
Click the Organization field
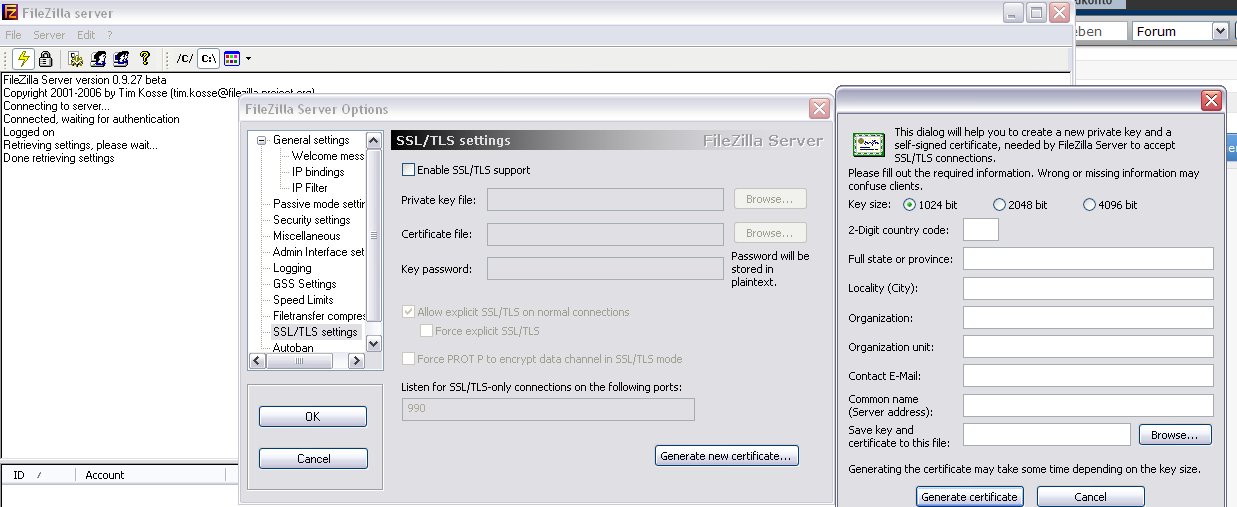point(1088,318)
